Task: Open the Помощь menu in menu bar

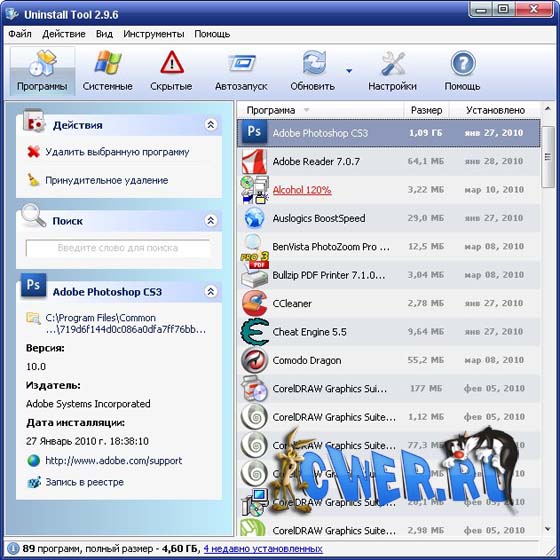Action: click(x=212, y=34)
